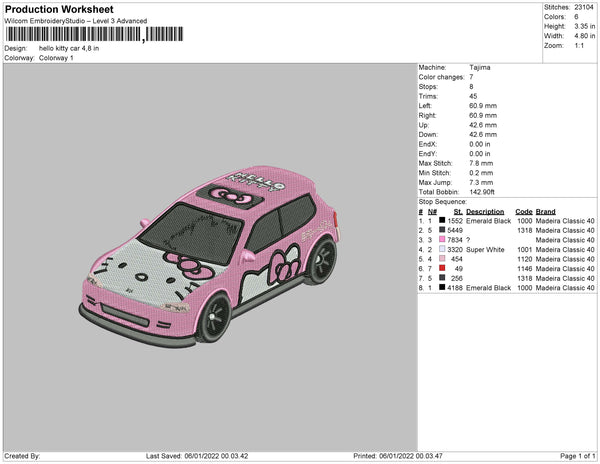Click the 'Left:' measurement label
600x464 pixels.
click(425, 106)
